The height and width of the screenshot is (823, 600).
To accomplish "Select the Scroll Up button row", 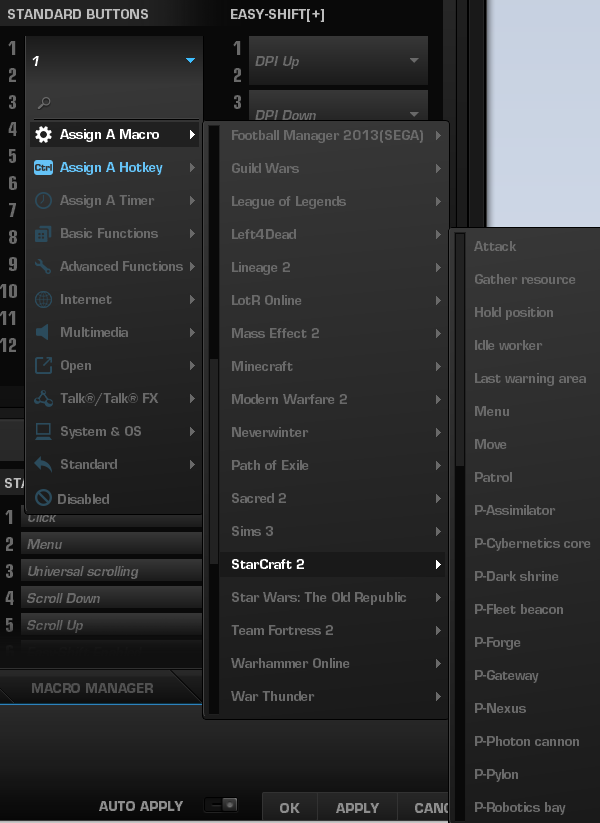I will 111,626.
